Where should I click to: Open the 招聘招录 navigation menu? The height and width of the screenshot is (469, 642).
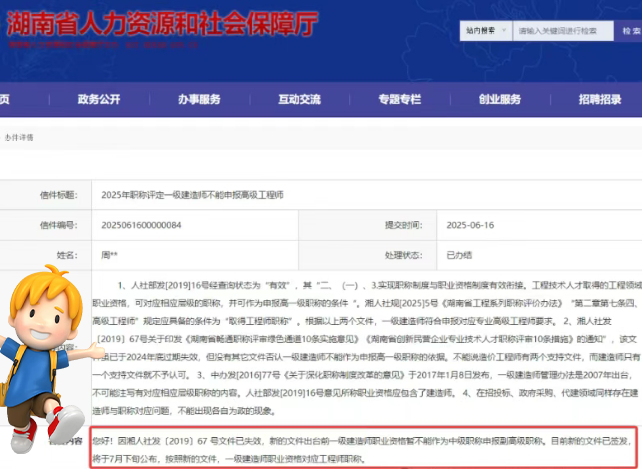[600, 99]
